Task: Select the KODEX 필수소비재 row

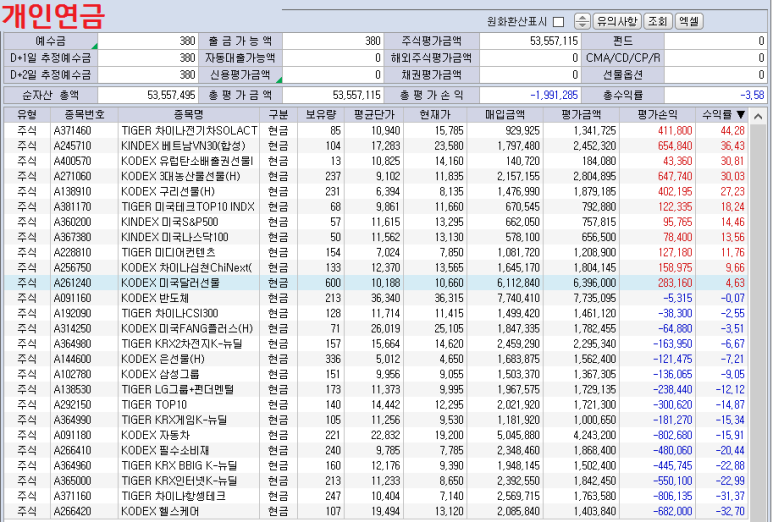Action: [376, 451]
